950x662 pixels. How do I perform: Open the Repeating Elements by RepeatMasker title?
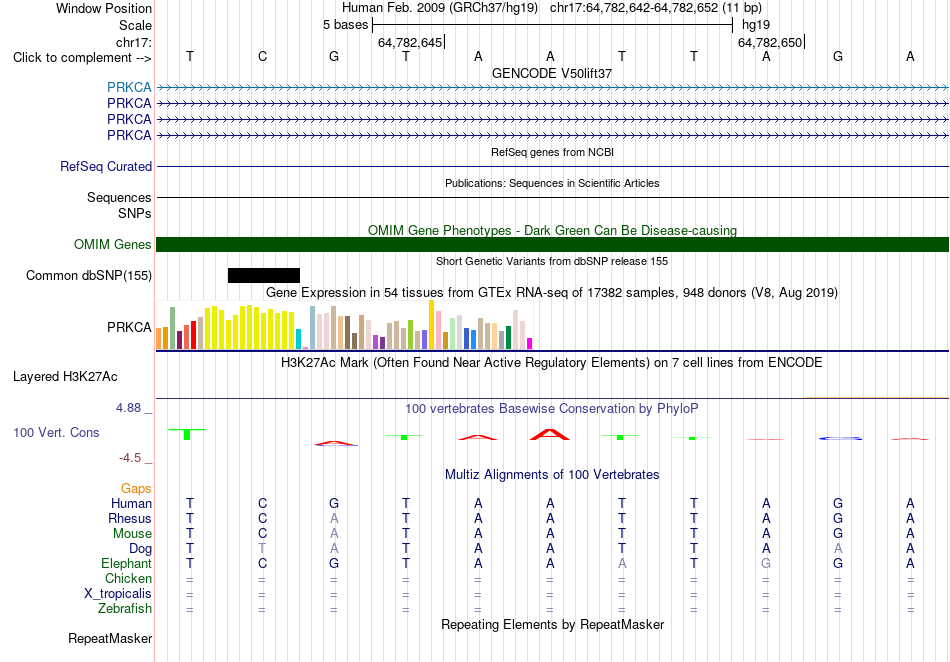point(552,624)
